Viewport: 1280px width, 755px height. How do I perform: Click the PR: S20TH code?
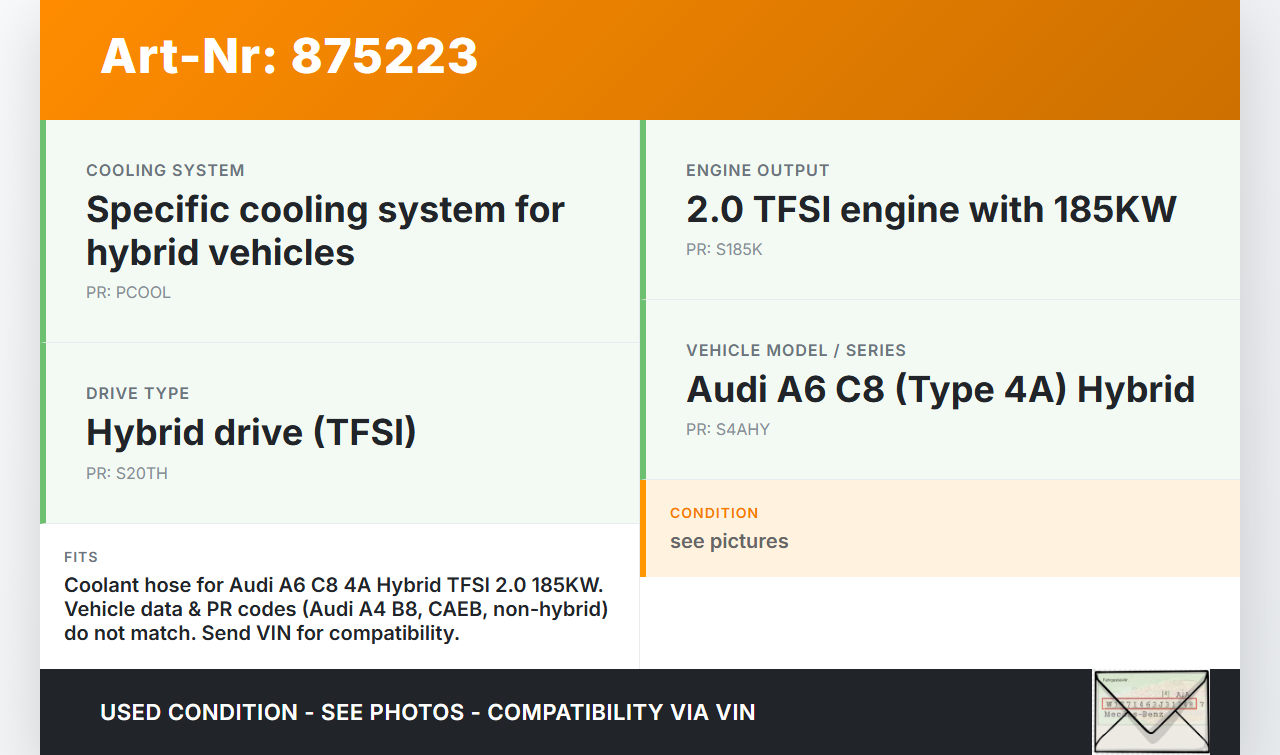click(x=127, y=473)
